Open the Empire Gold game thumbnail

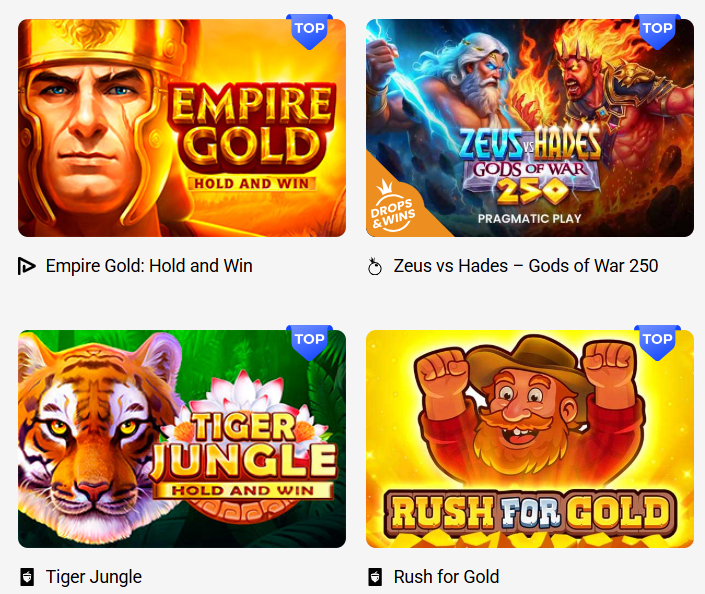point(182,128)
